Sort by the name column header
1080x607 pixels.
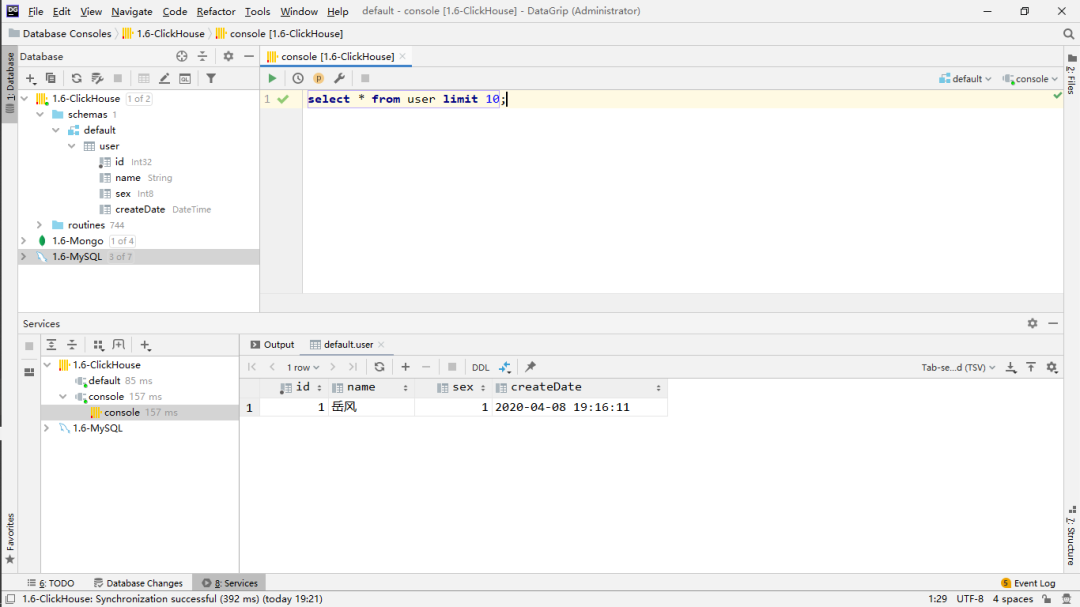tap(371, 388)
